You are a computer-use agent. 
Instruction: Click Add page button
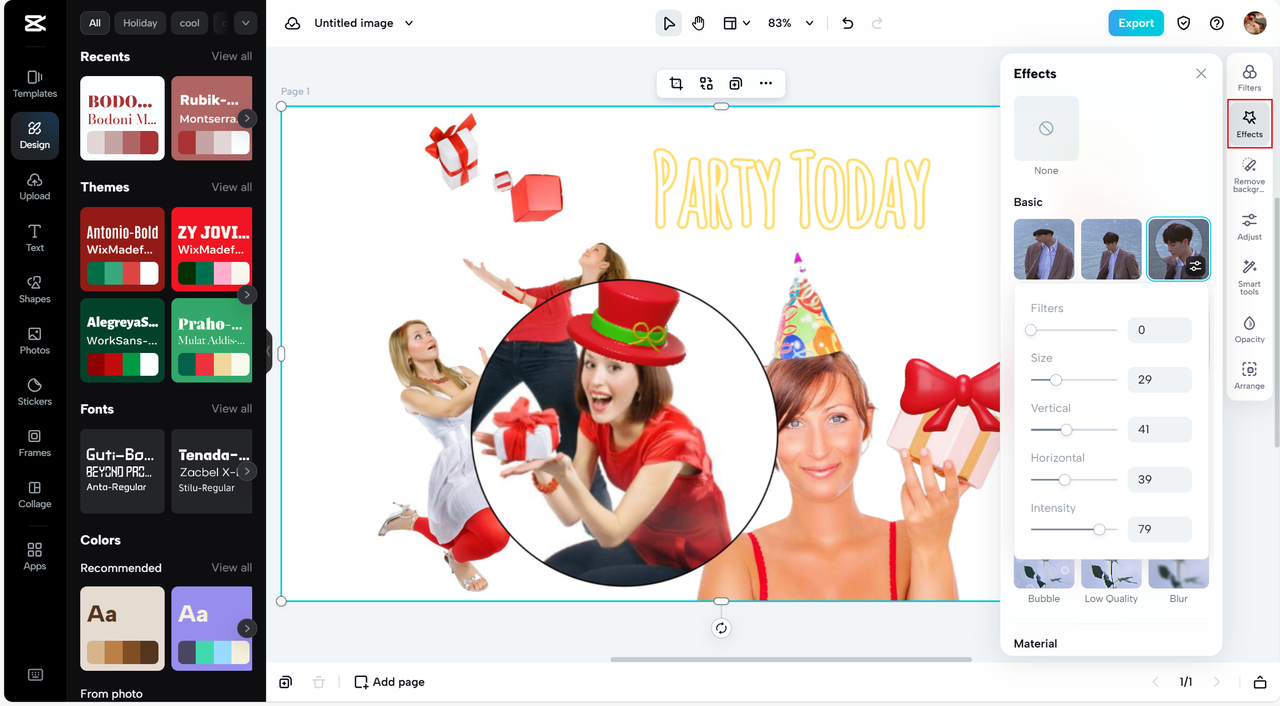(389, 682)
